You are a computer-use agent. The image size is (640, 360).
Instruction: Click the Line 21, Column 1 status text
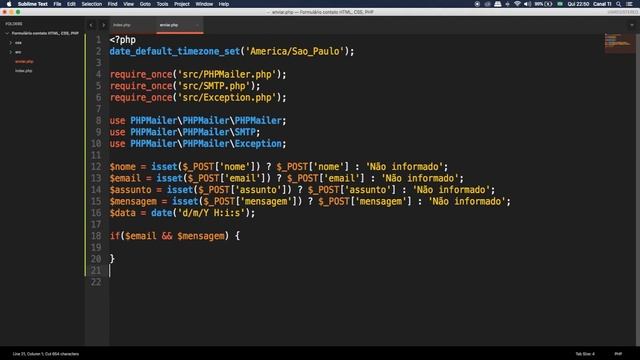(x=45, y=354)
